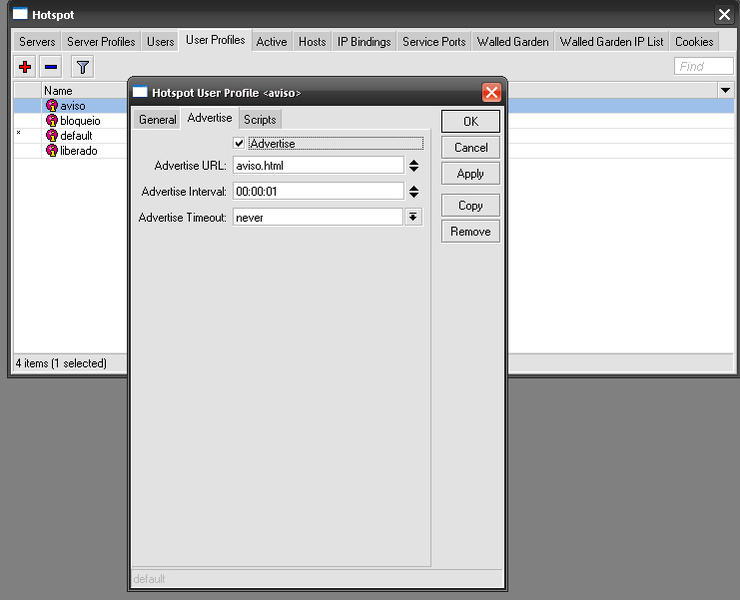This screenshot has height=600, width=740.
Task: Click the Cancel button
Action: pos(471,148)
